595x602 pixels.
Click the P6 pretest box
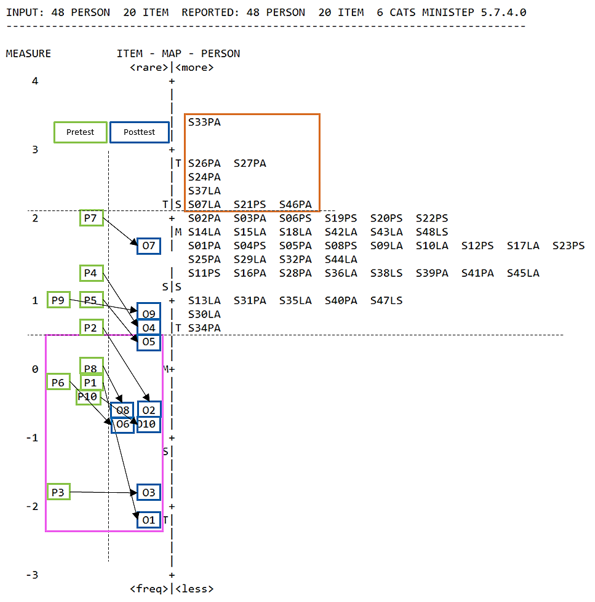[x=58, y=382]
